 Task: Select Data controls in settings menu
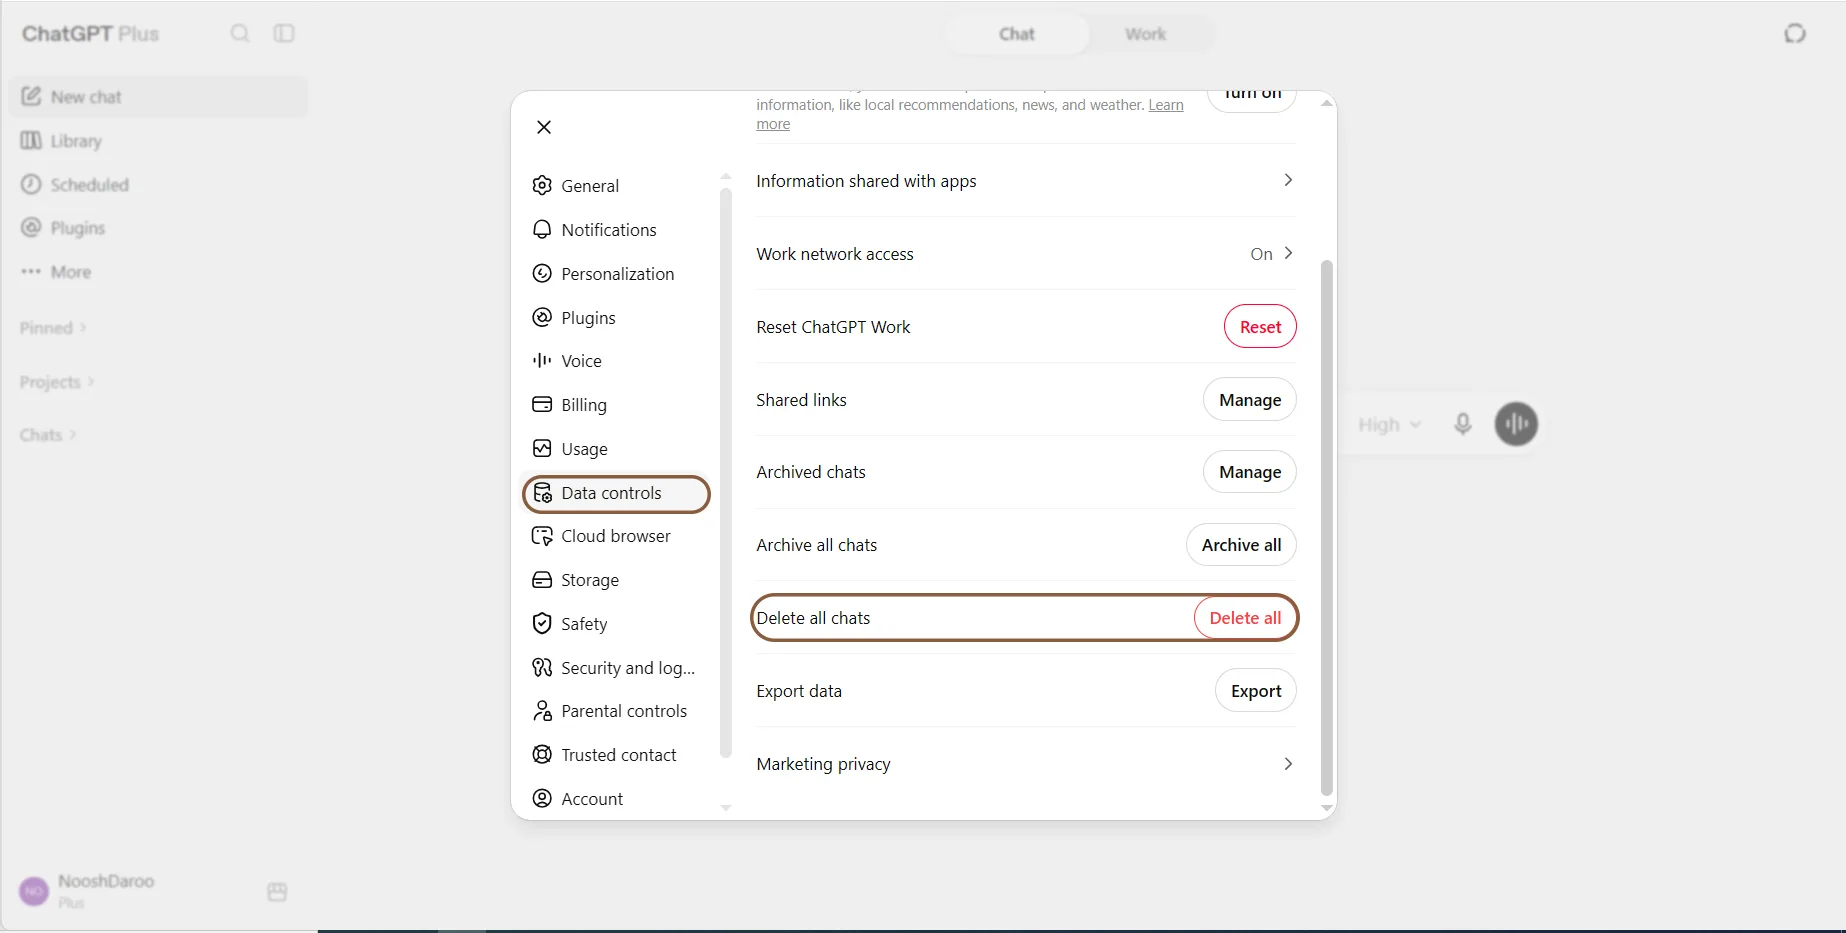pos(616,493)
